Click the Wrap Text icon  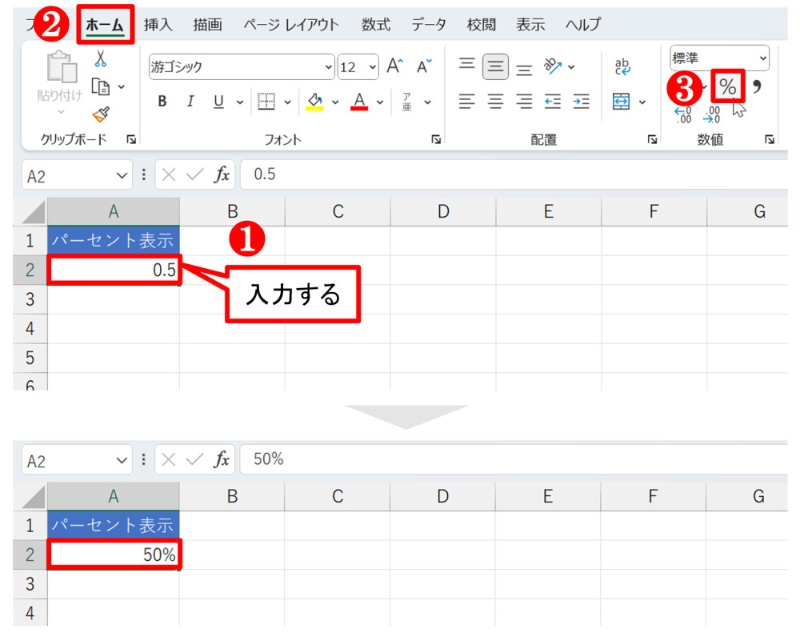pyautogui.click(x=622, y=68)
